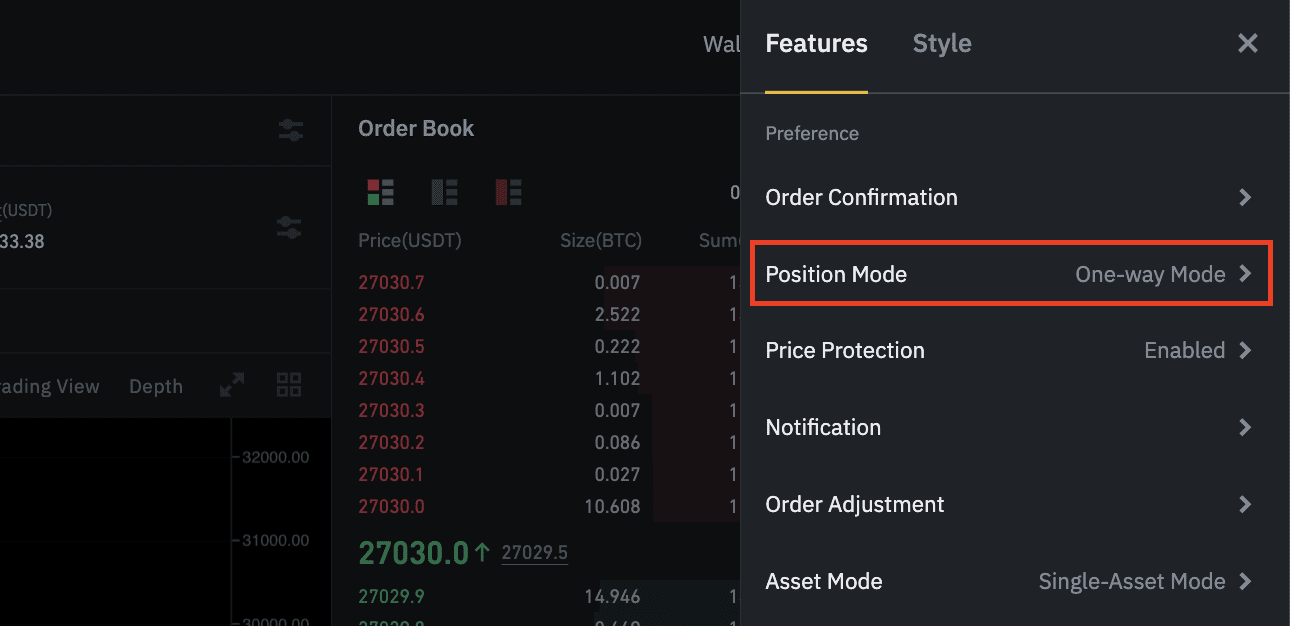This screenshot has width=1290, height=626.
Task: Click the underlined 27029.5 mark price
Action: 534,553
